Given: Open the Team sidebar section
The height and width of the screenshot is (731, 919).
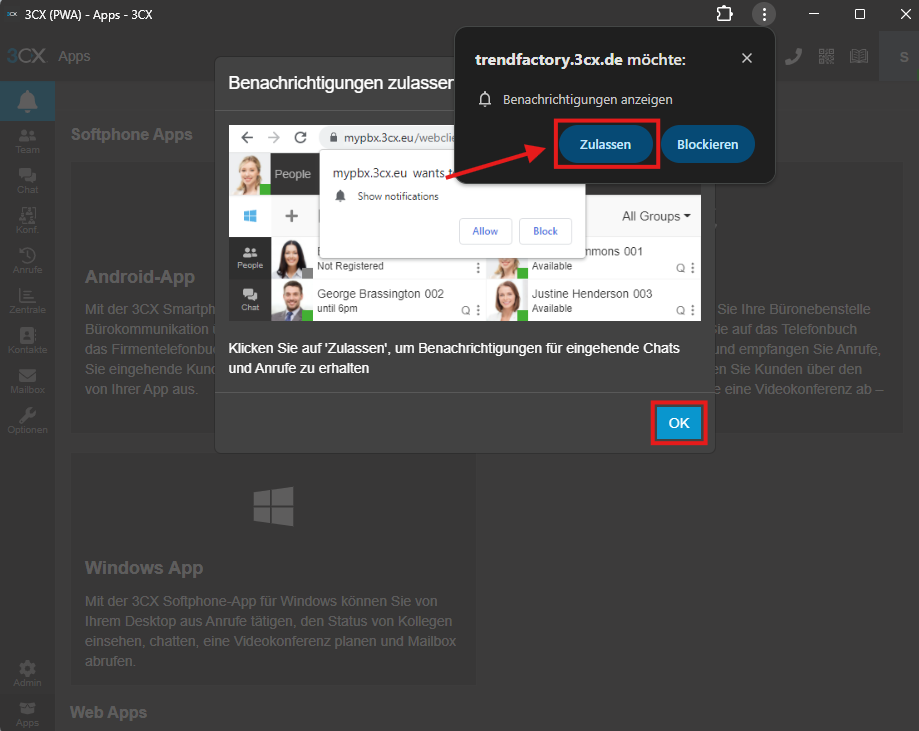Looking at the screenshot, I should 27,140.
